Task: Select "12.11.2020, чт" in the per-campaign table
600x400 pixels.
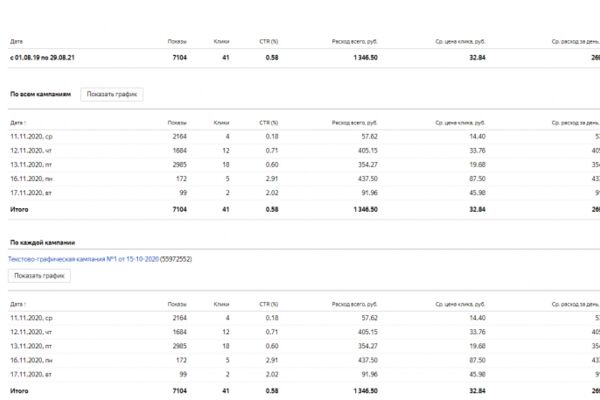Action: (31, 332)
